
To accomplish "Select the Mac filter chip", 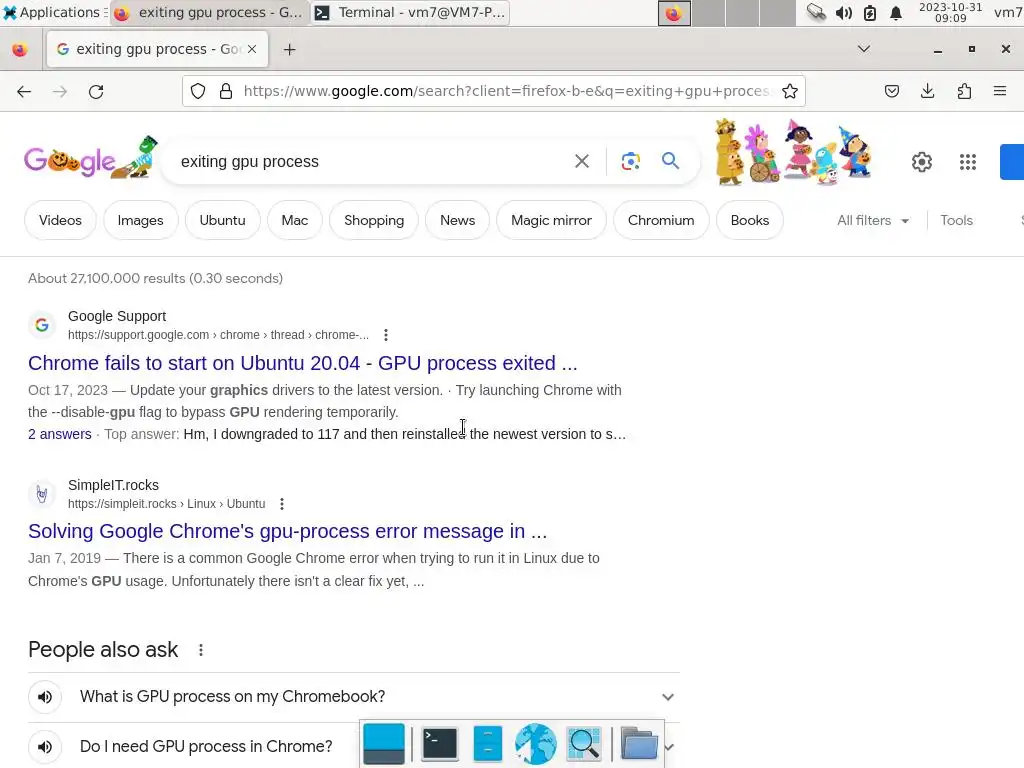I will [x=295, y=221].
